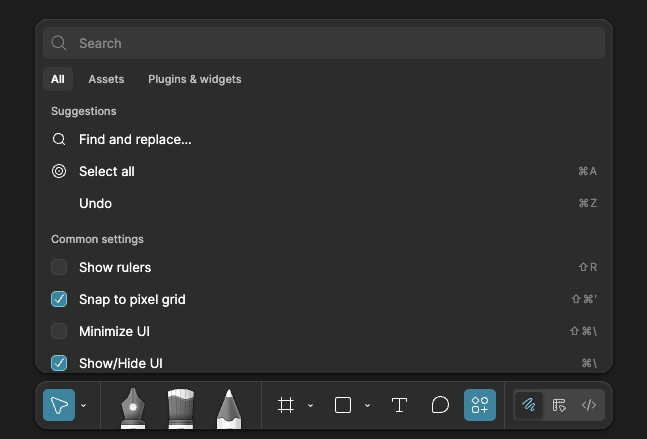Uncheck Snap to pixel grid

pyautogui.click(x=59, y=299)
